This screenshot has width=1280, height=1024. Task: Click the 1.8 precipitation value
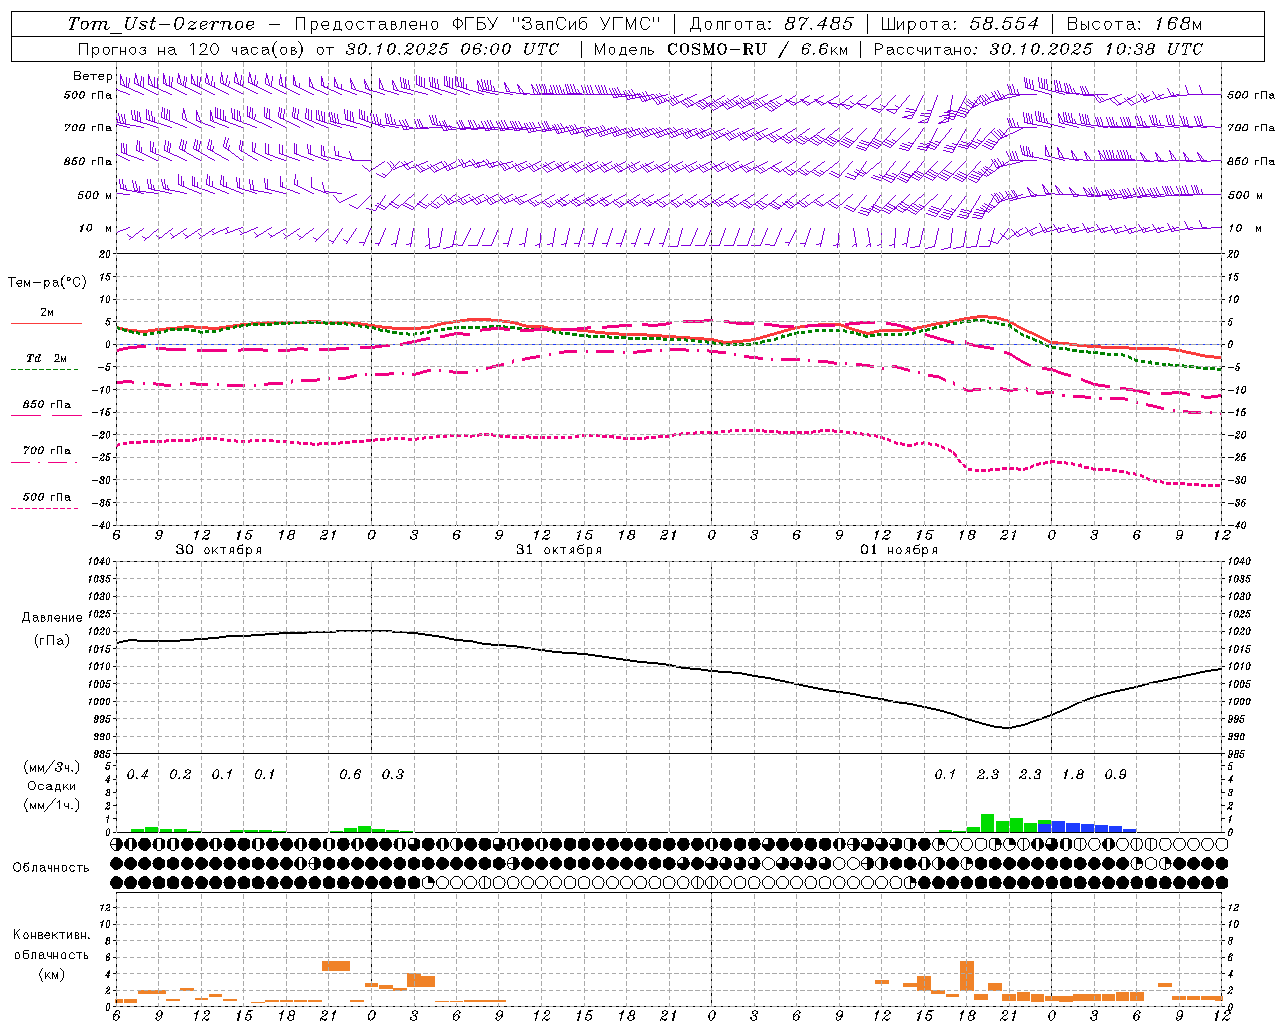[1073, 775]
